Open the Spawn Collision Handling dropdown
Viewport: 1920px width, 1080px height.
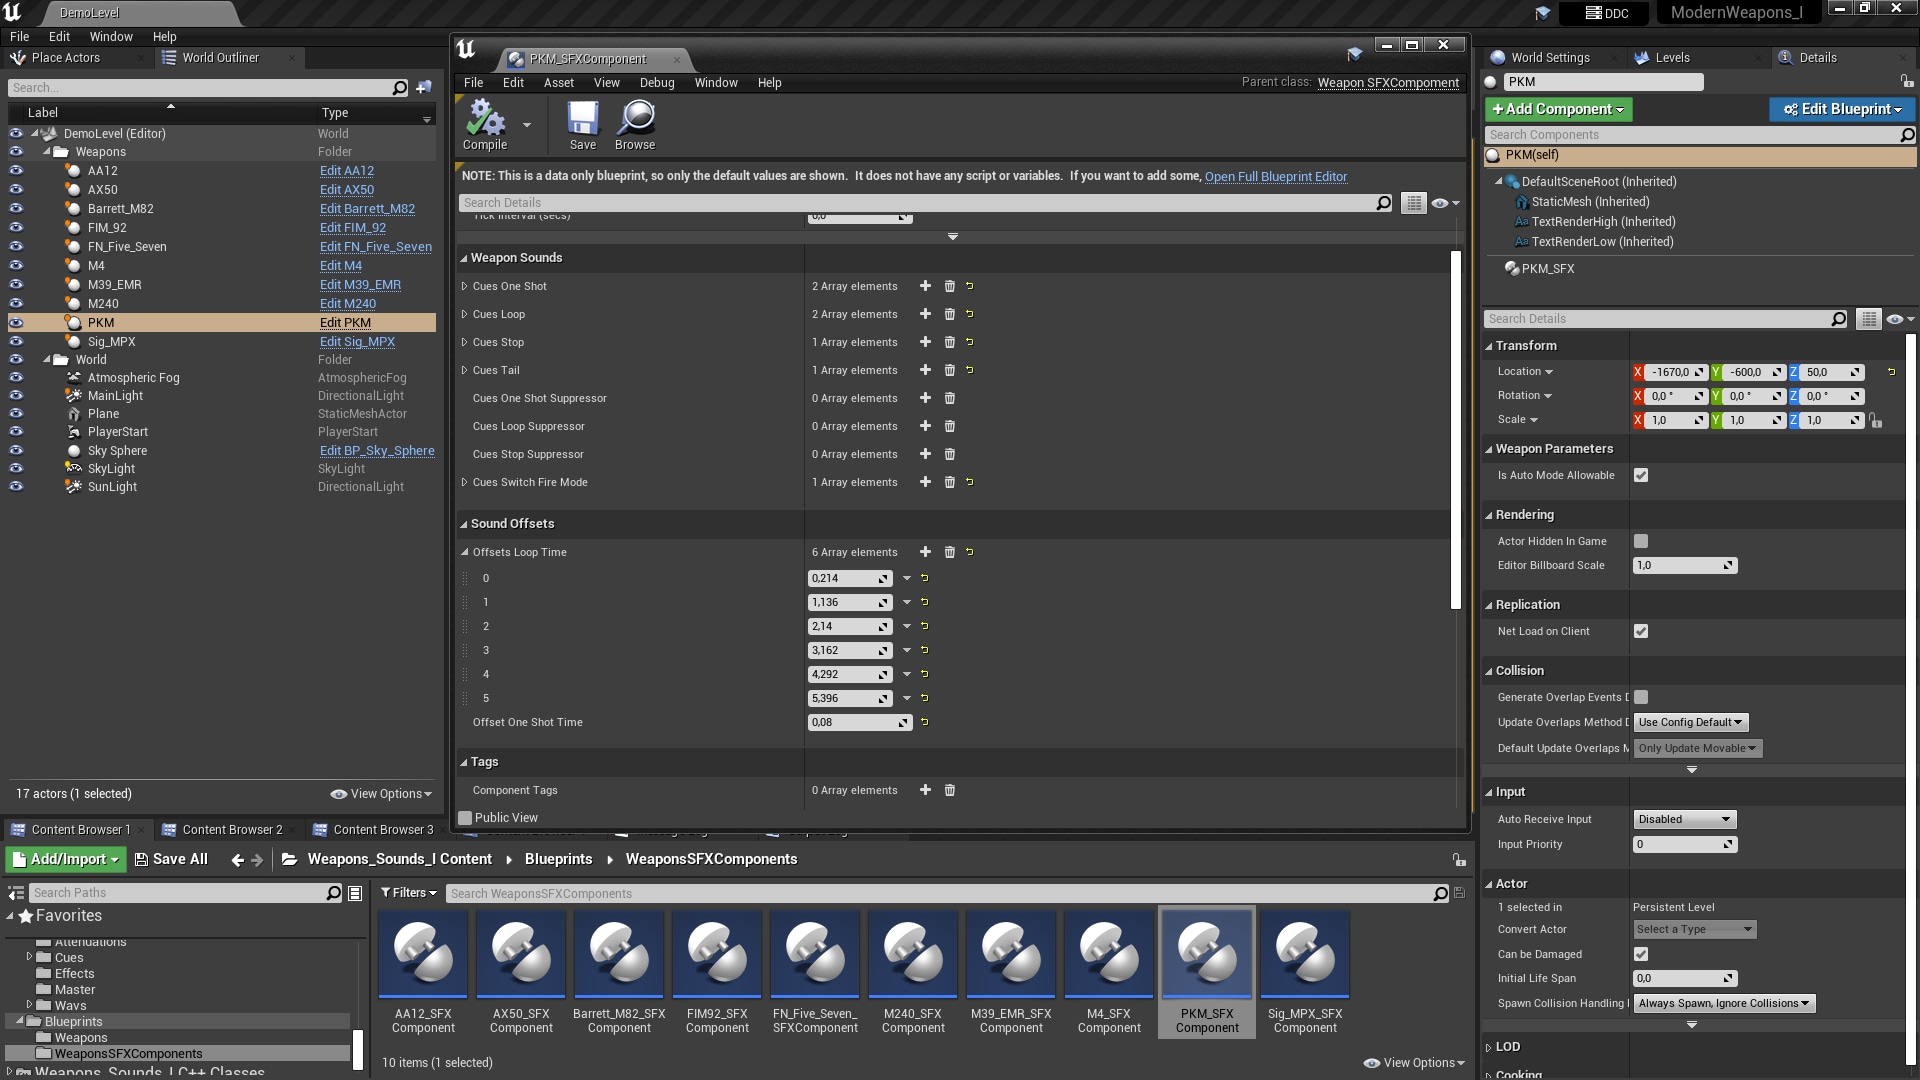pyautogui.click(x=1723, y=1003)
